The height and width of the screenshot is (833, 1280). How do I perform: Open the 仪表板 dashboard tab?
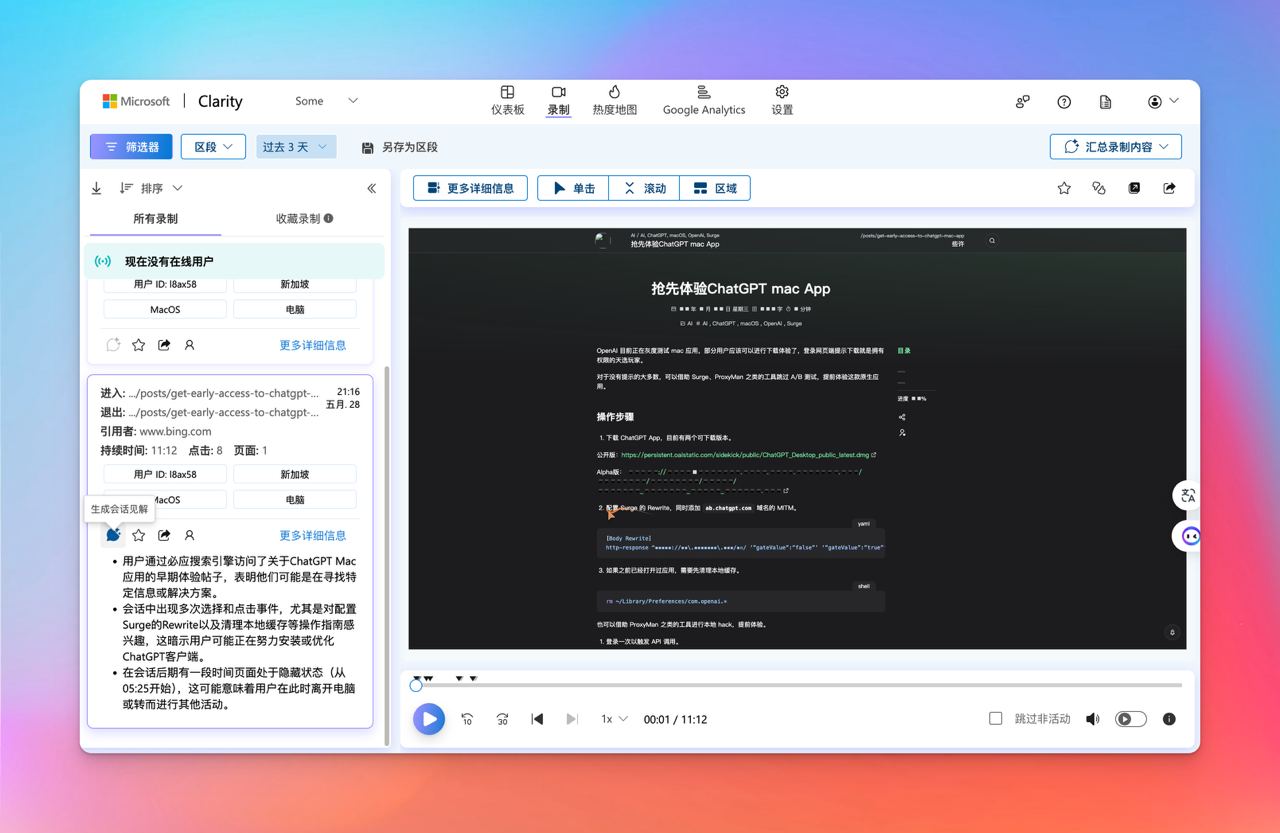pyautogui.click(x=508, y=100)
